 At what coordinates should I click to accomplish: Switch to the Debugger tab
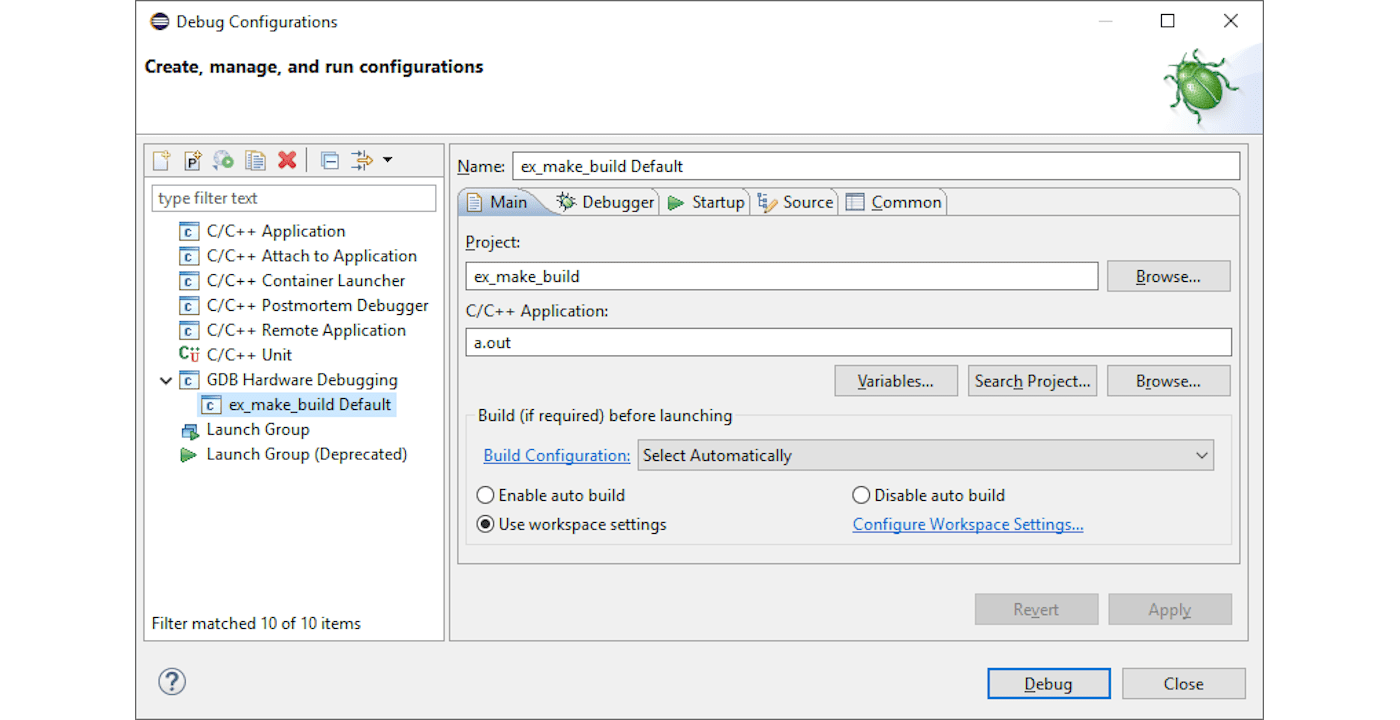(x=606, y=202)
